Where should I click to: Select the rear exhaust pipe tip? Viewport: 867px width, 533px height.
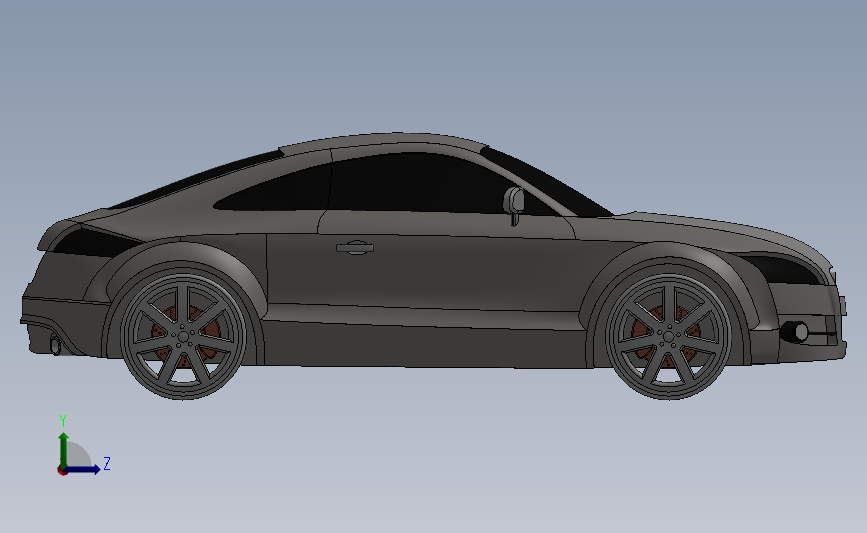56,344
